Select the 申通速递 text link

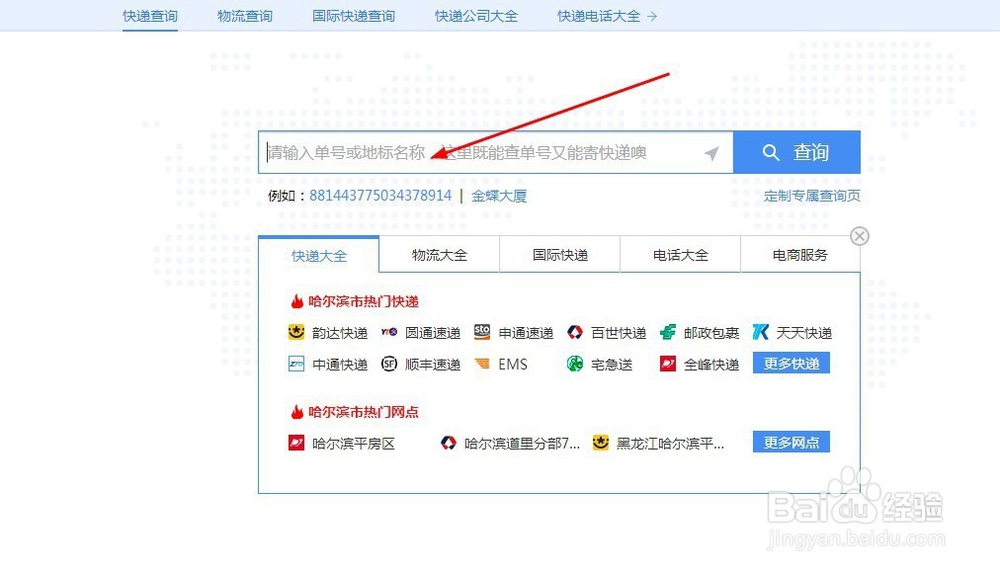coord(526,332)
